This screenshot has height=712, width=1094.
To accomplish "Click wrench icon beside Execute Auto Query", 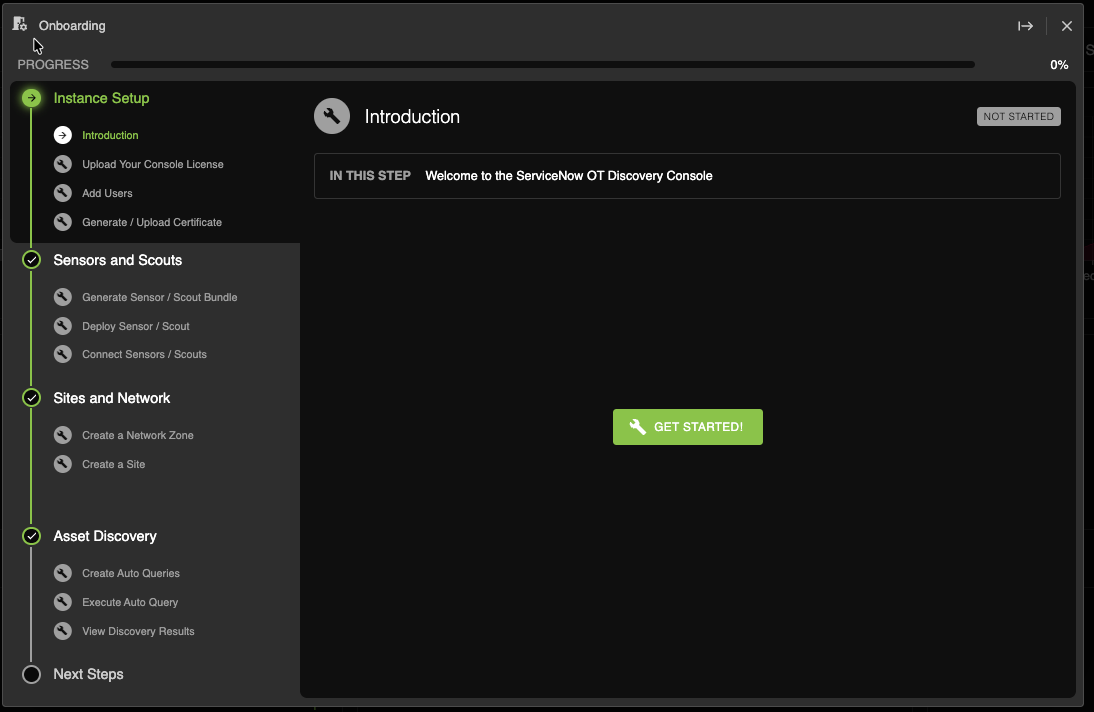I will (63, 602).
